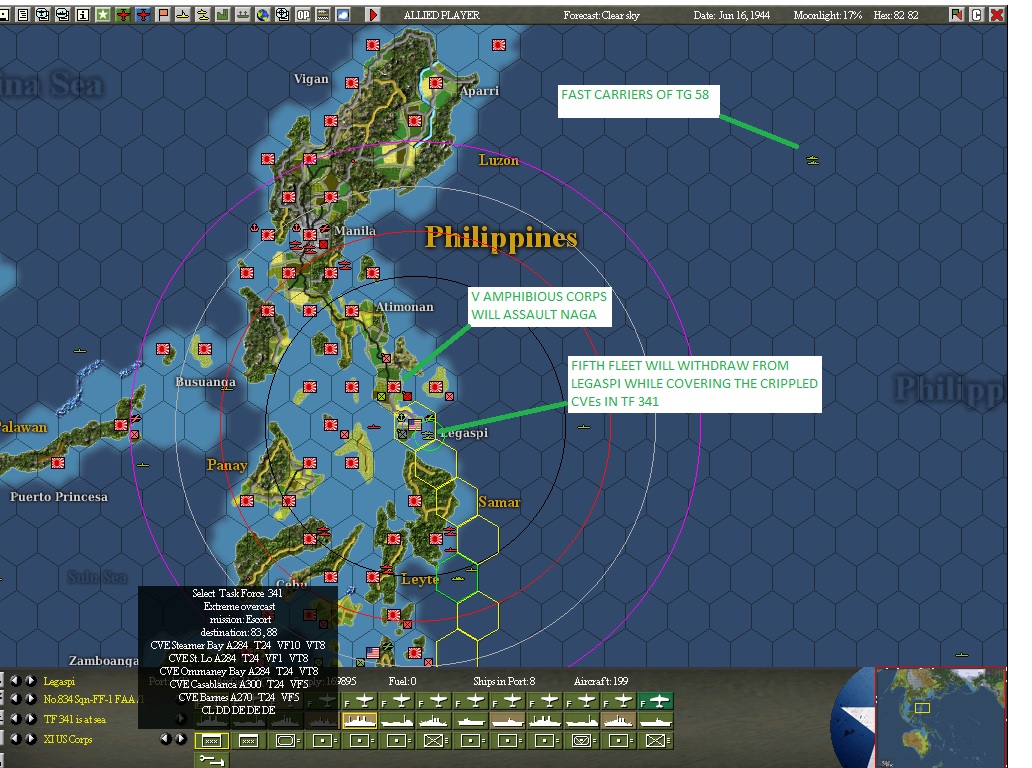Click the Zamboanga map label

click(x=104, y=660)
